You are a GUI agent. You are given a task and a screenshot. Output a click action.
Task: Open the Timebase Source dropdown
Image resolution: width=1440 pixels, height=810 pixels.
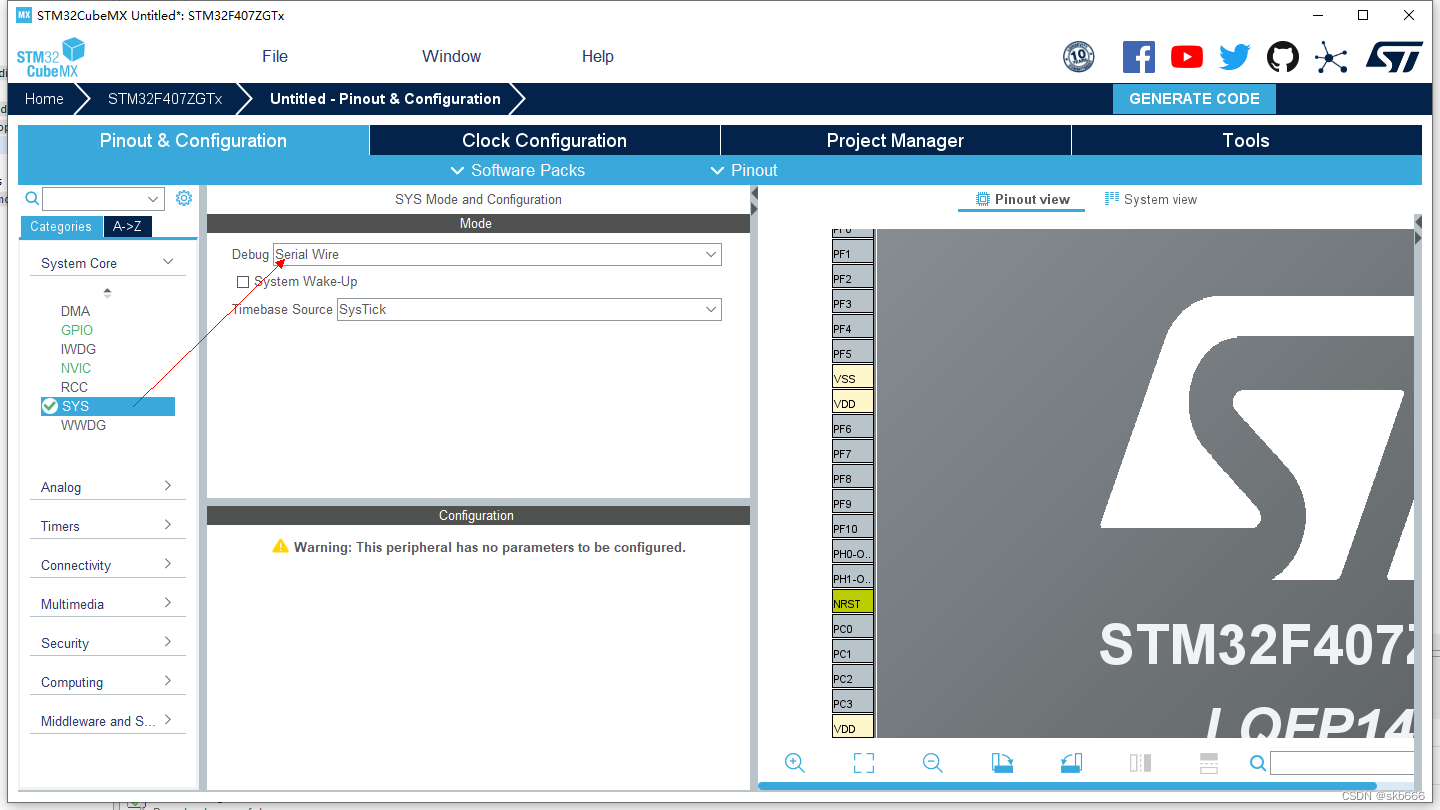(710, 309)
